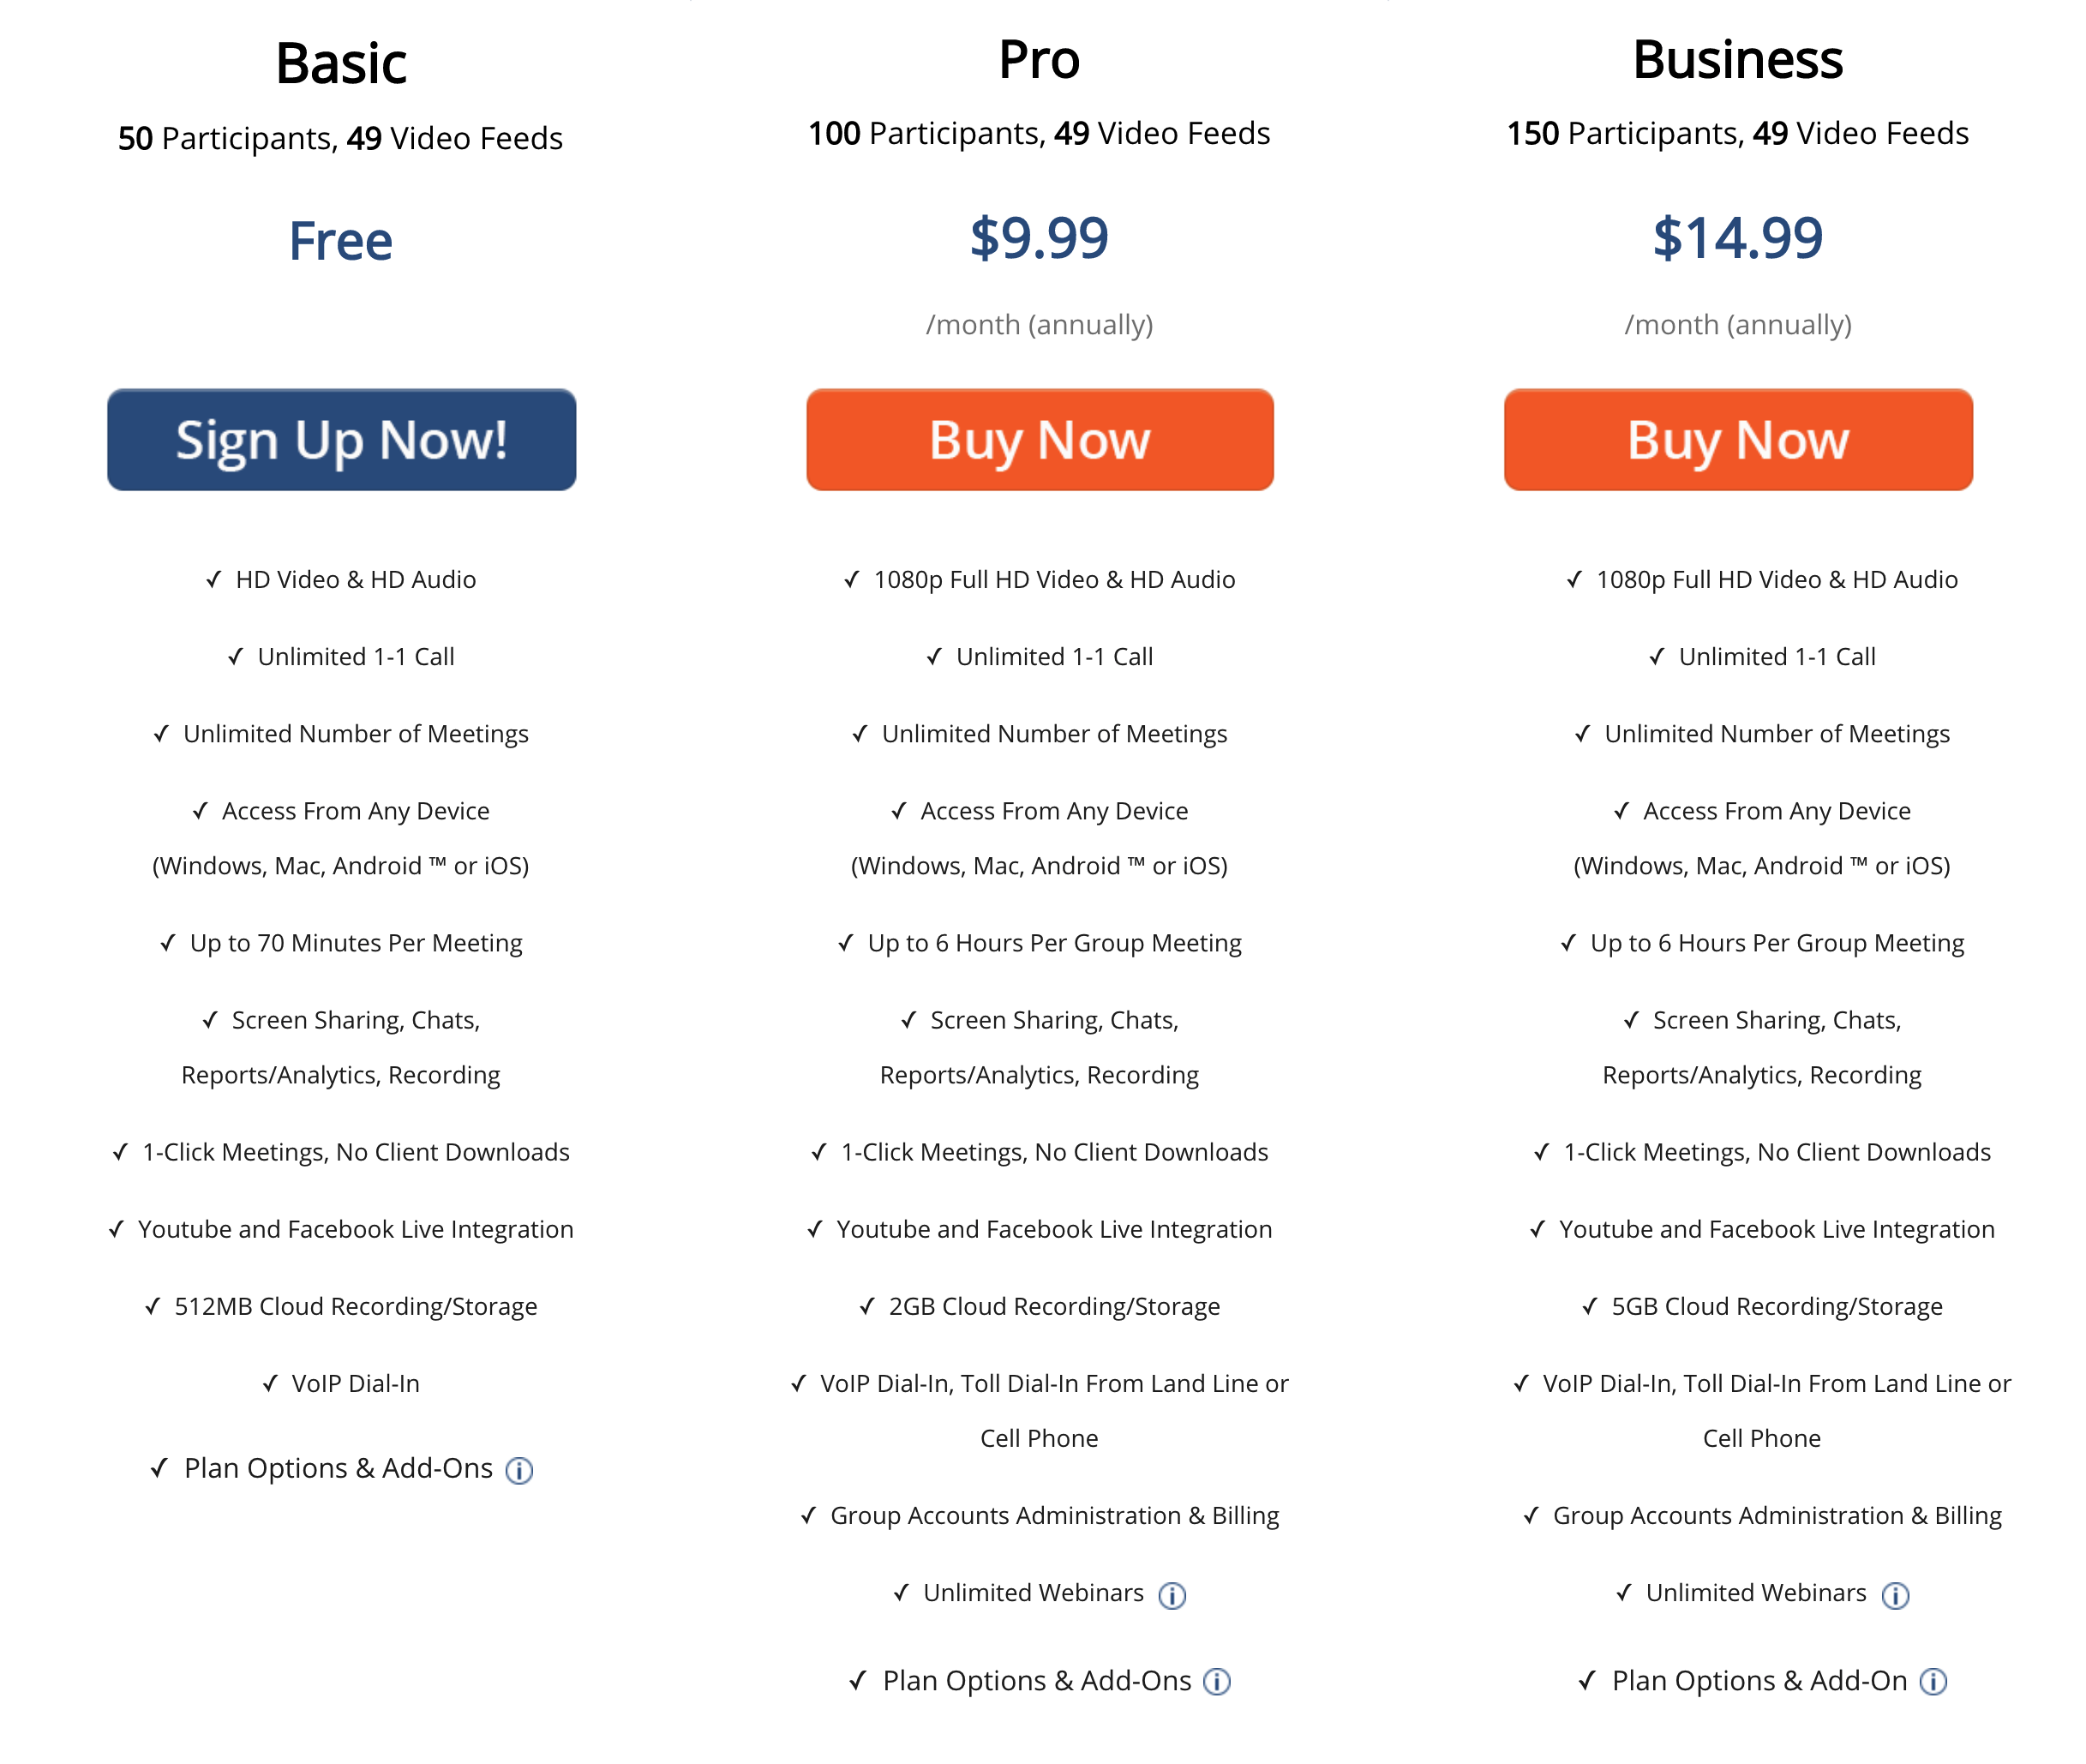Click the Pro $9.99 price

(x=1039, y=238)
